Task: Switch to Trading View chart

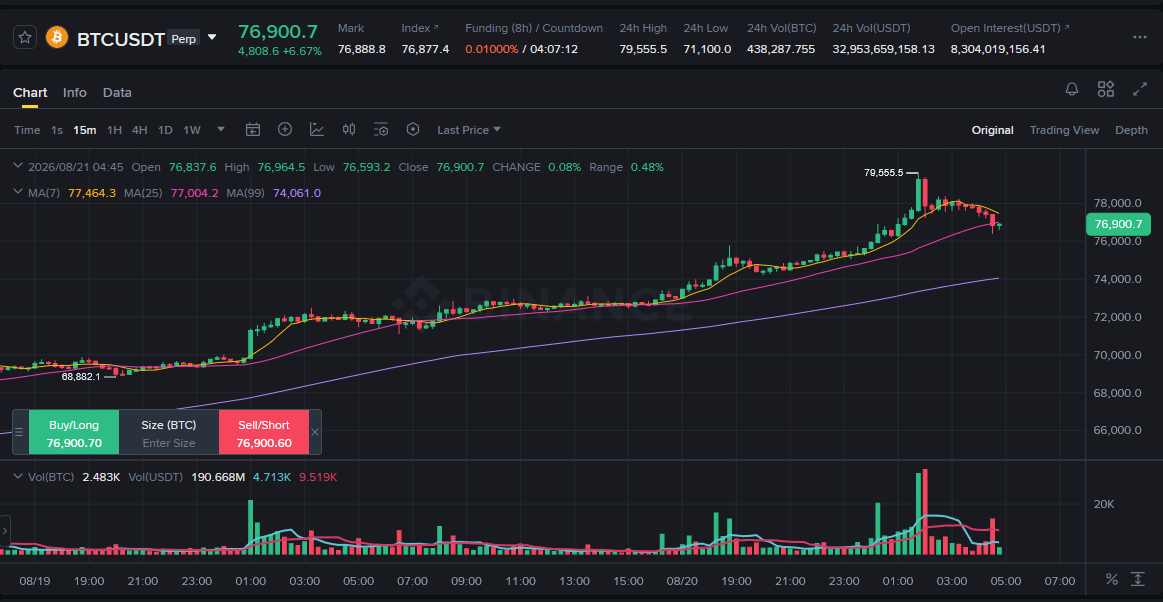Action: click(x=1064, y=130)
